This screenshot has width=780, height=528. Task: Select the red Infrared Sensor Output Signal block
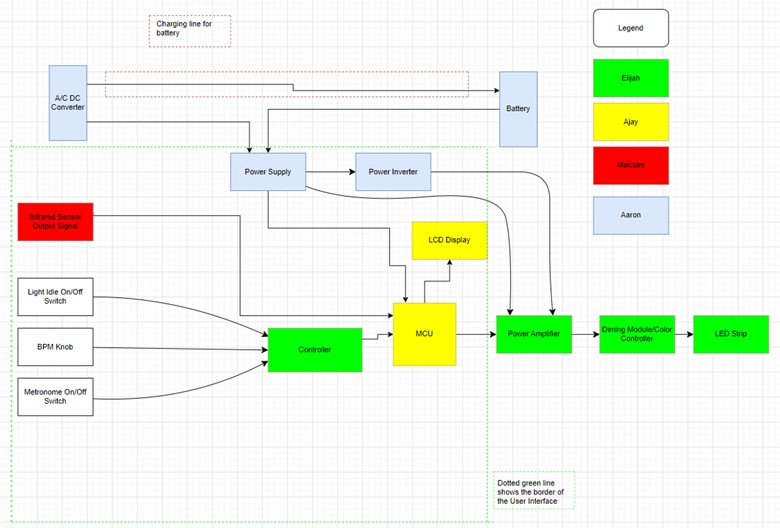tap(55, 221)
